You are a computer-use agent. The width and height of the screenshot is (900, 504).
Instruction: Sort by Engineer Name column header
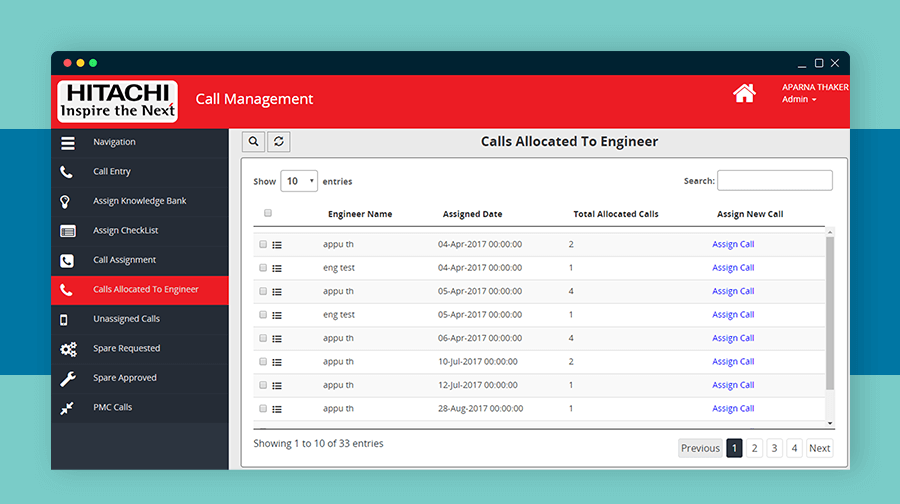click(360, 214)
